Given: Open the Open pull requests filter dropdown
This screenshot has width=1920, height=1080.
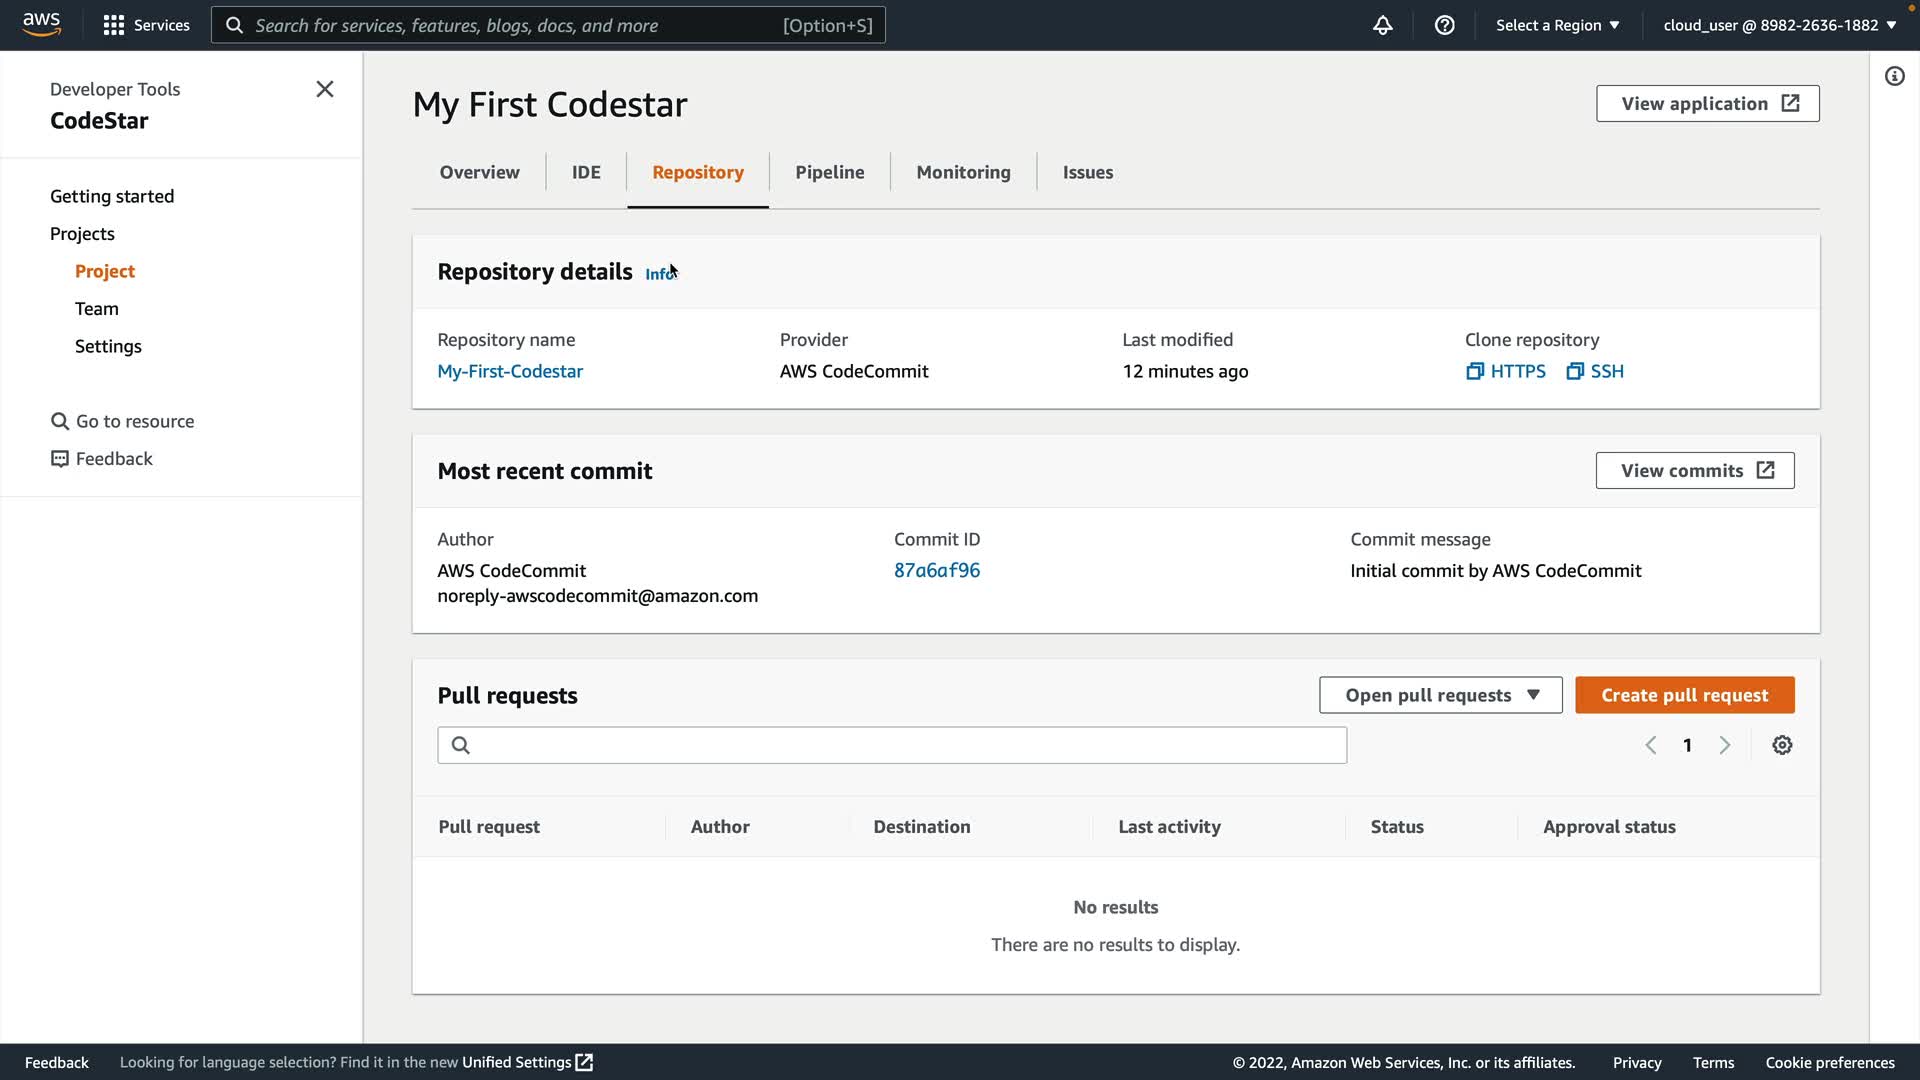Looking at the screenshot, I should pyautogui.click(x=1440, y=695).
